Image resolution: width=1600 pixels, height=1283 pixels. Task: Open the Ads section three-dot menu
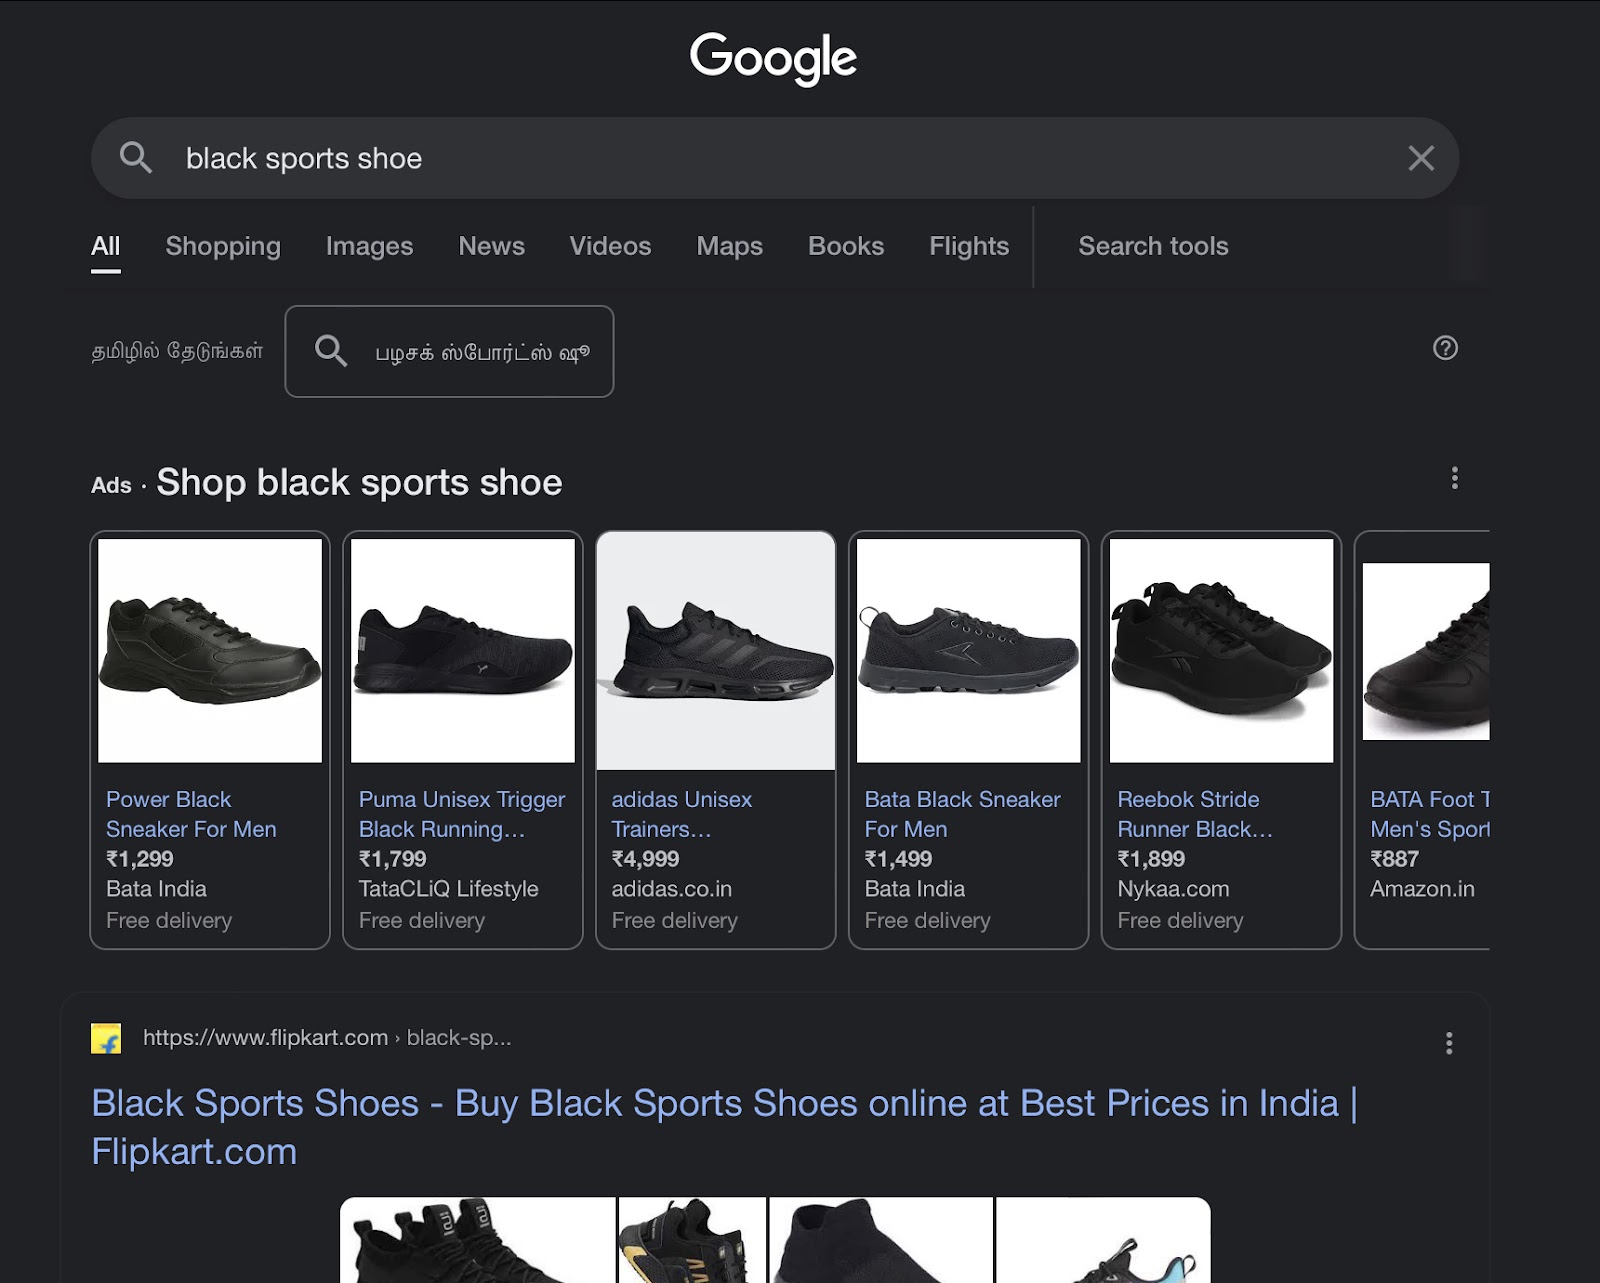(1454, 478)
